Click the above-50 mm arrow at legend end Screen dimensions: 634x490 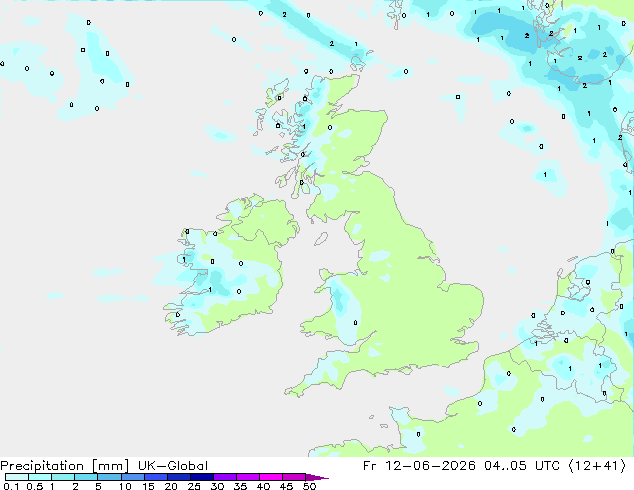[317, 477]
